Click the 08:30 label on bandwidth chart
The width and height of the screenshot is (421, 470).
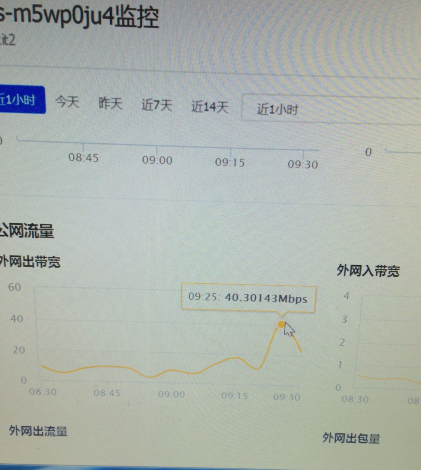(x=43, y=392)
